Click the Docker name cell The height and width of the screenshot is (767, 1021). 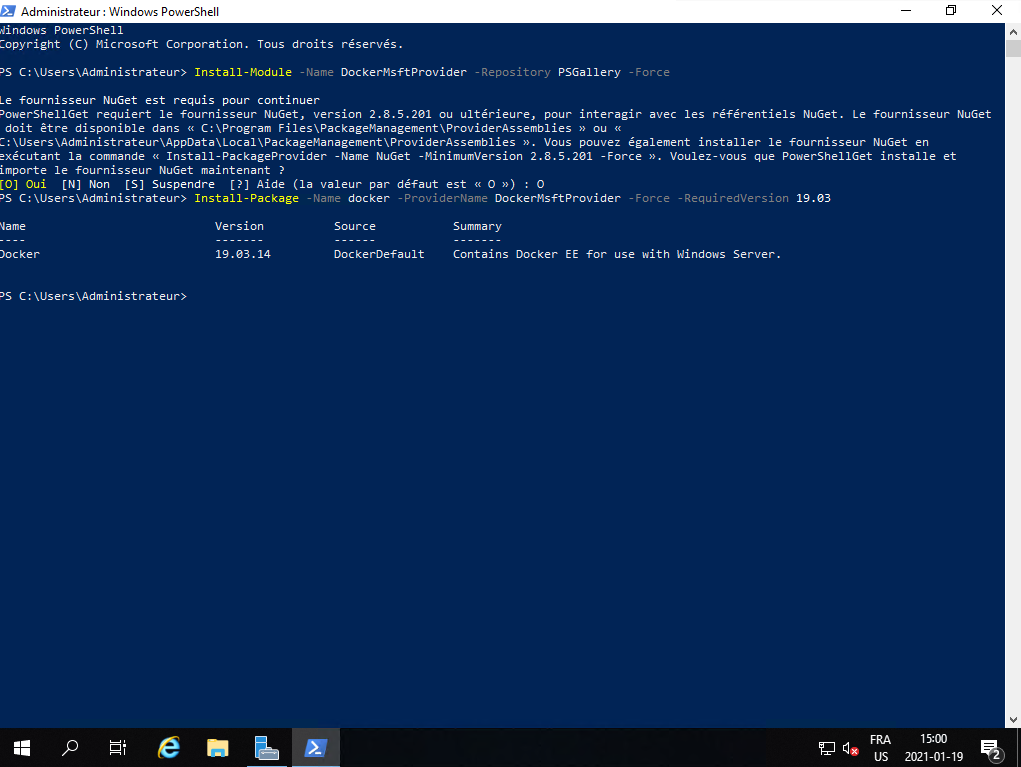pyautogui.click(x=20, y=254)
